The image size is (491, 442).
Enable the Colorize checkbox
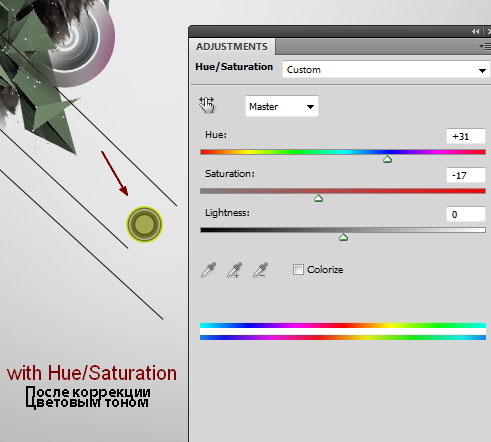[298, 269]
